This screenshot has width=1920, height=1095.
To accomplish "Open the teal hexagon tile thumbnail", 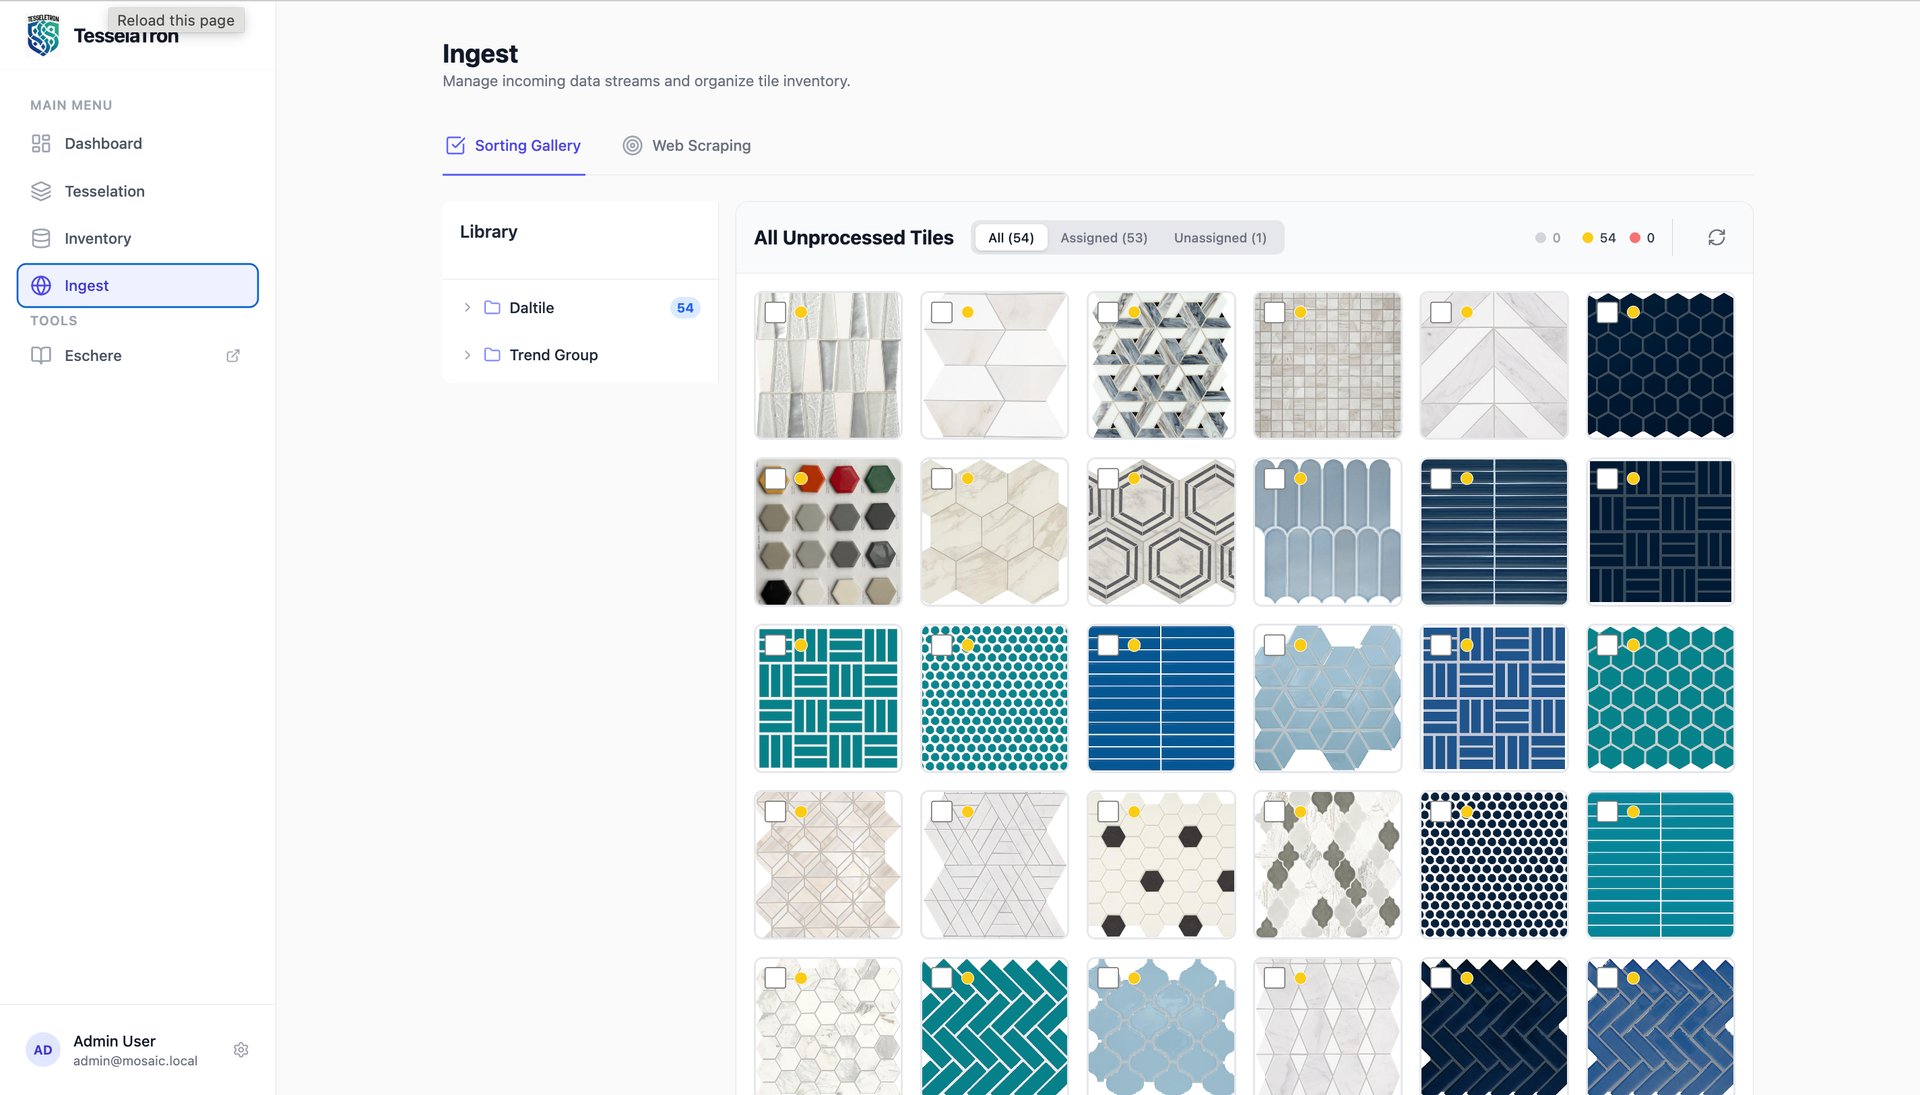I will tap(1660, 698).
